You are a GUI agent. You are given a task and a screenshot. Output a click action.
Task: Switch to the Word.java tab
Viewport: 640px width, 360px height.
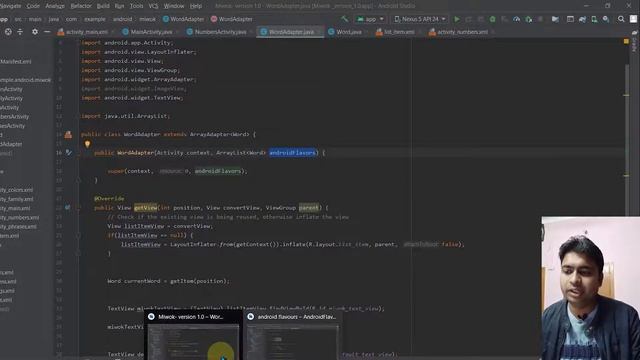[348, 32]
